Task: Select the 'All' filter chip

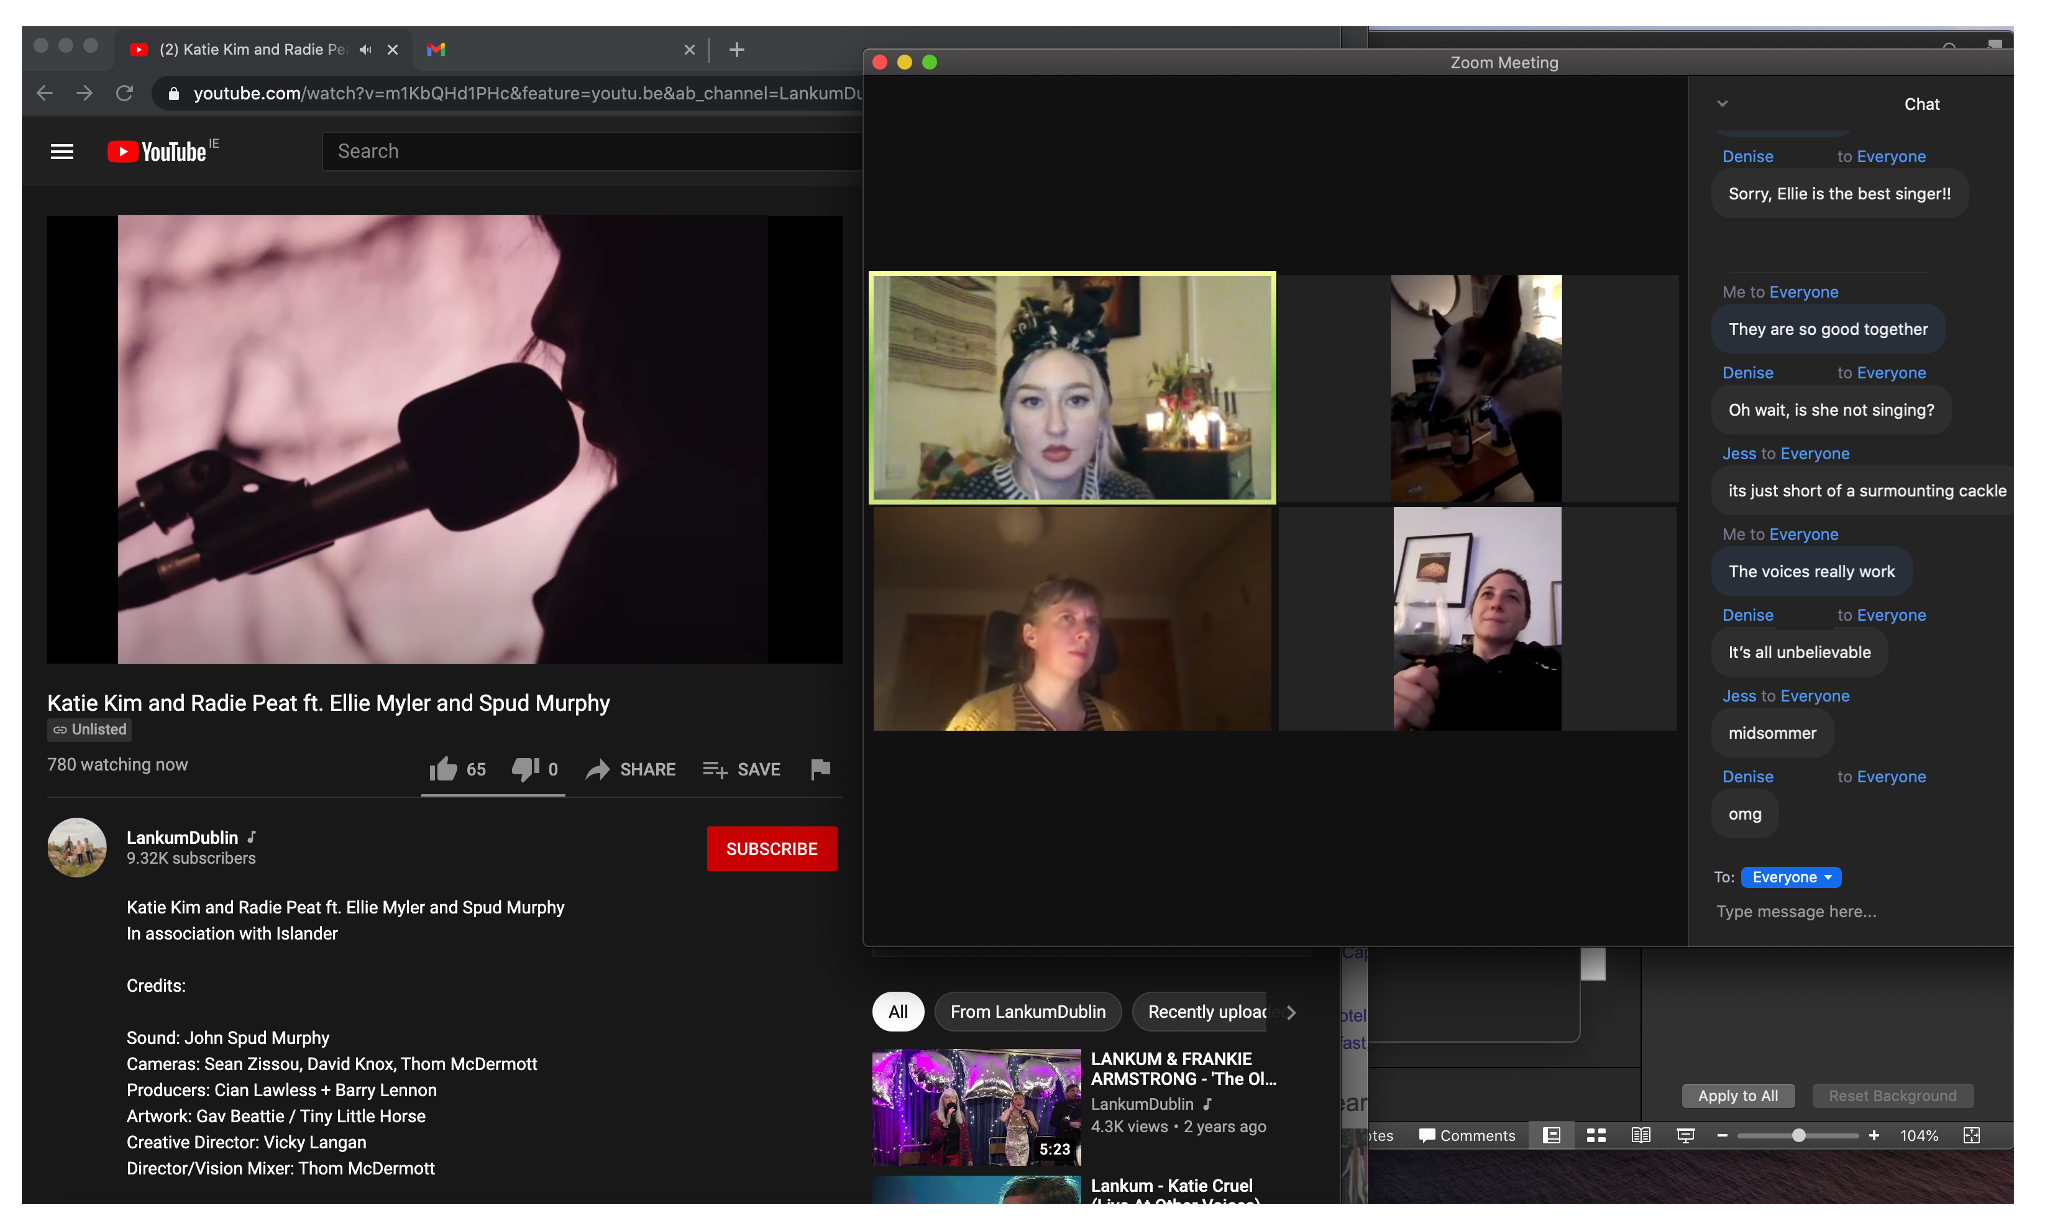Action: tap(898, 1012)
